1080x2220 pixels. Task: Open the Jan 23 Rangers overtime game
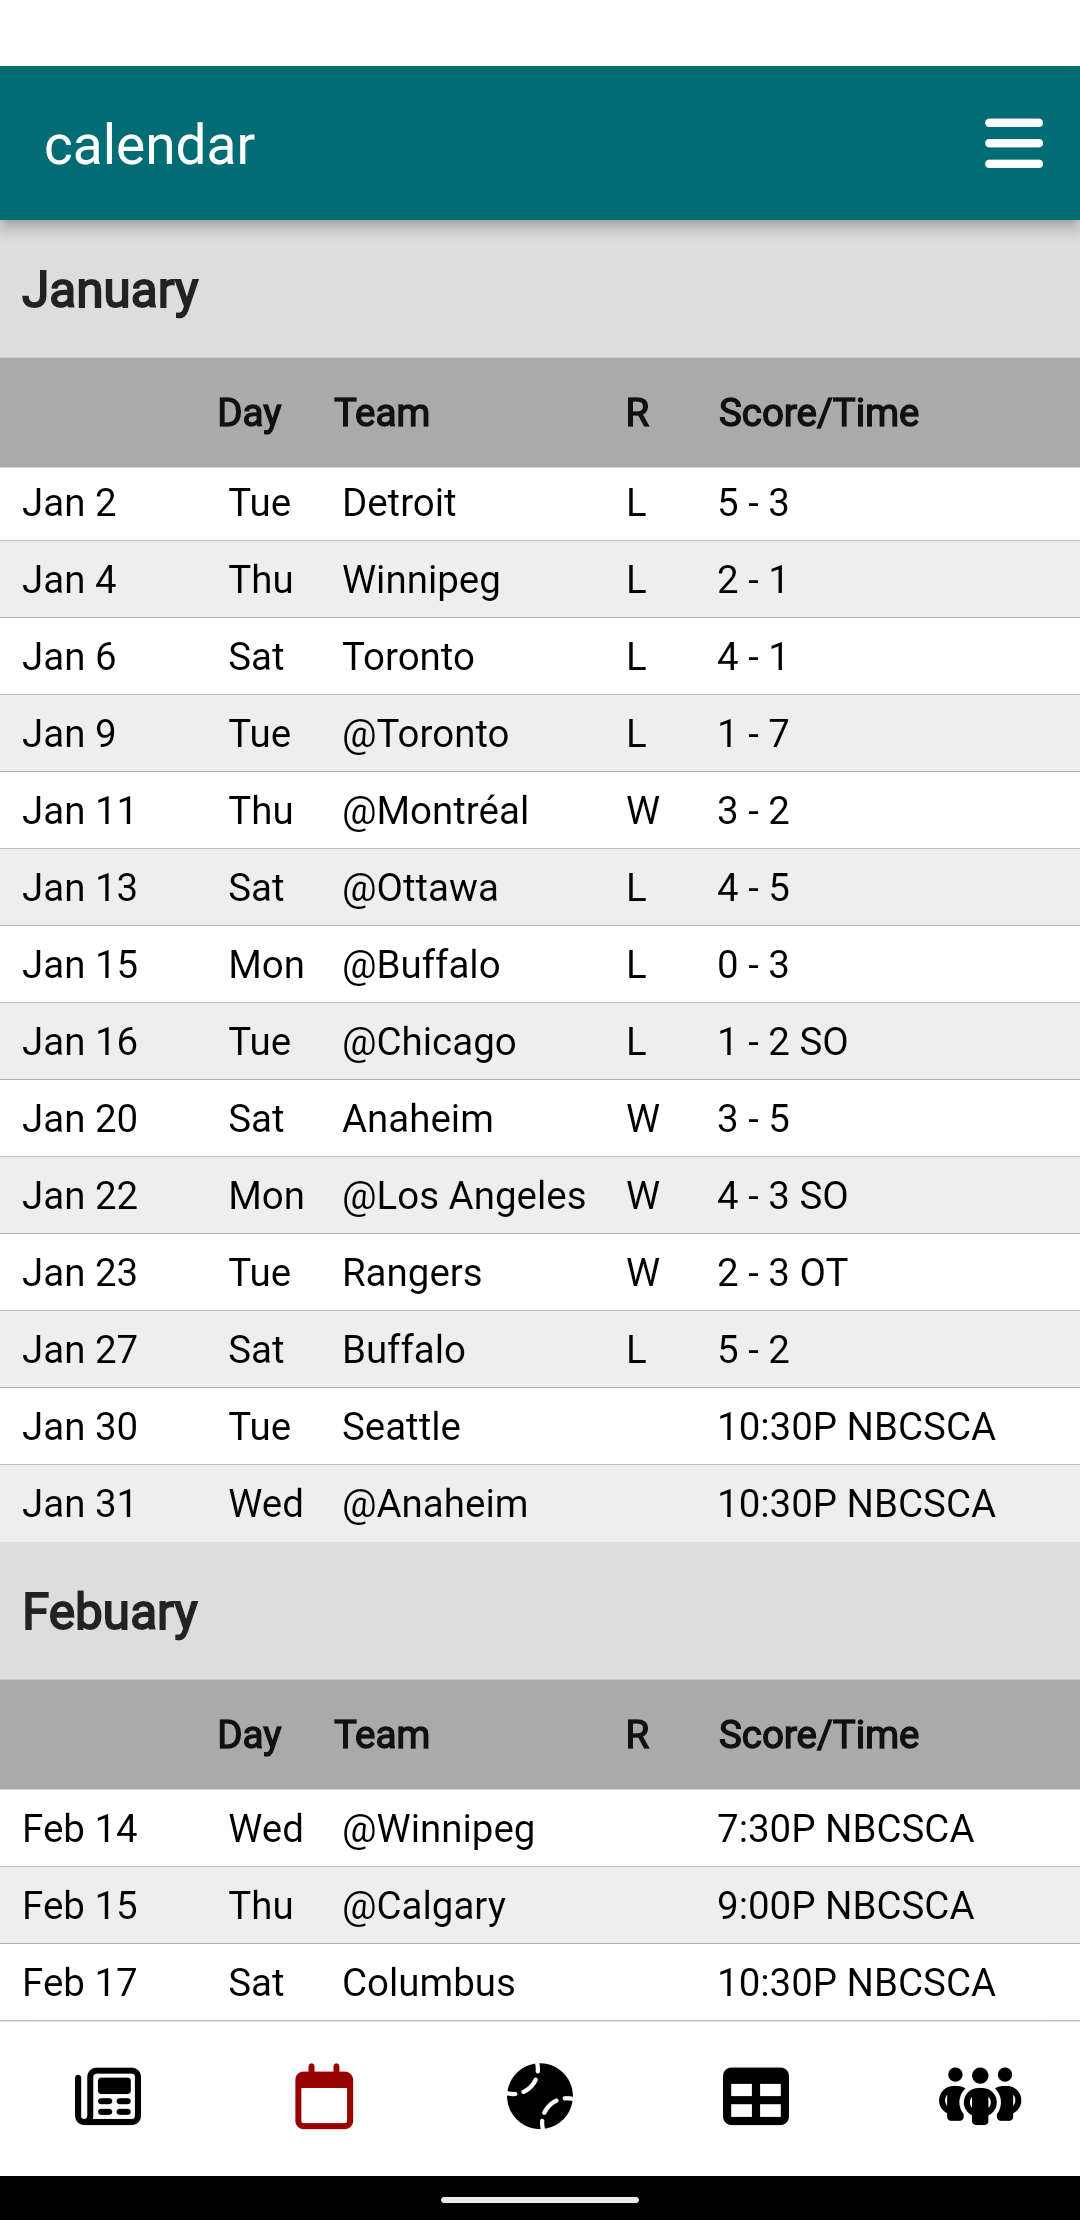pyautogui.click(x=540, y=1273)
